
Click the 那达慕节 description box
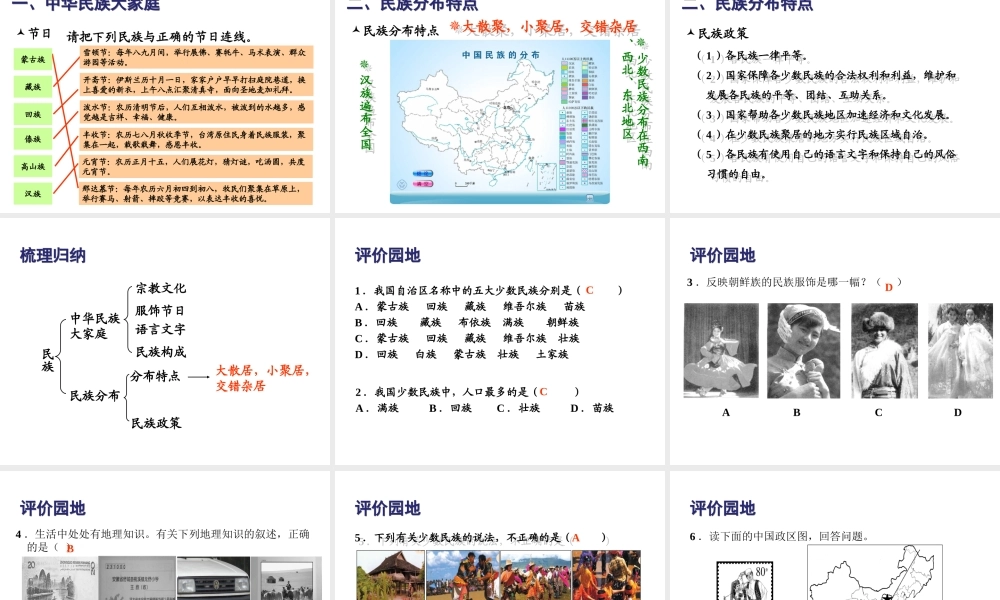197,193
